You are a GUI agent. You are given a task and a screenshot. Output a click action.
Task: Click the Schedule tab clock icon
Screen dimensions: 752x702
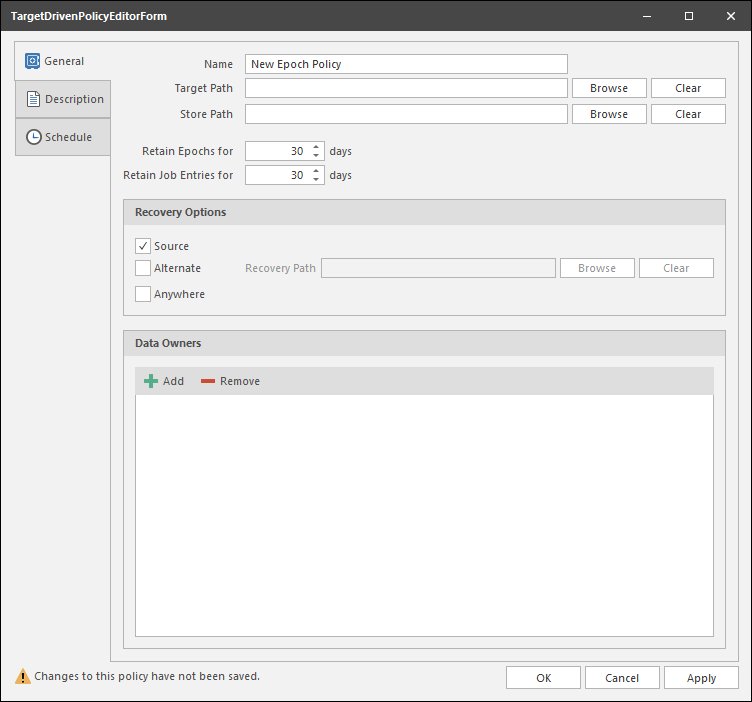[33, 137]
